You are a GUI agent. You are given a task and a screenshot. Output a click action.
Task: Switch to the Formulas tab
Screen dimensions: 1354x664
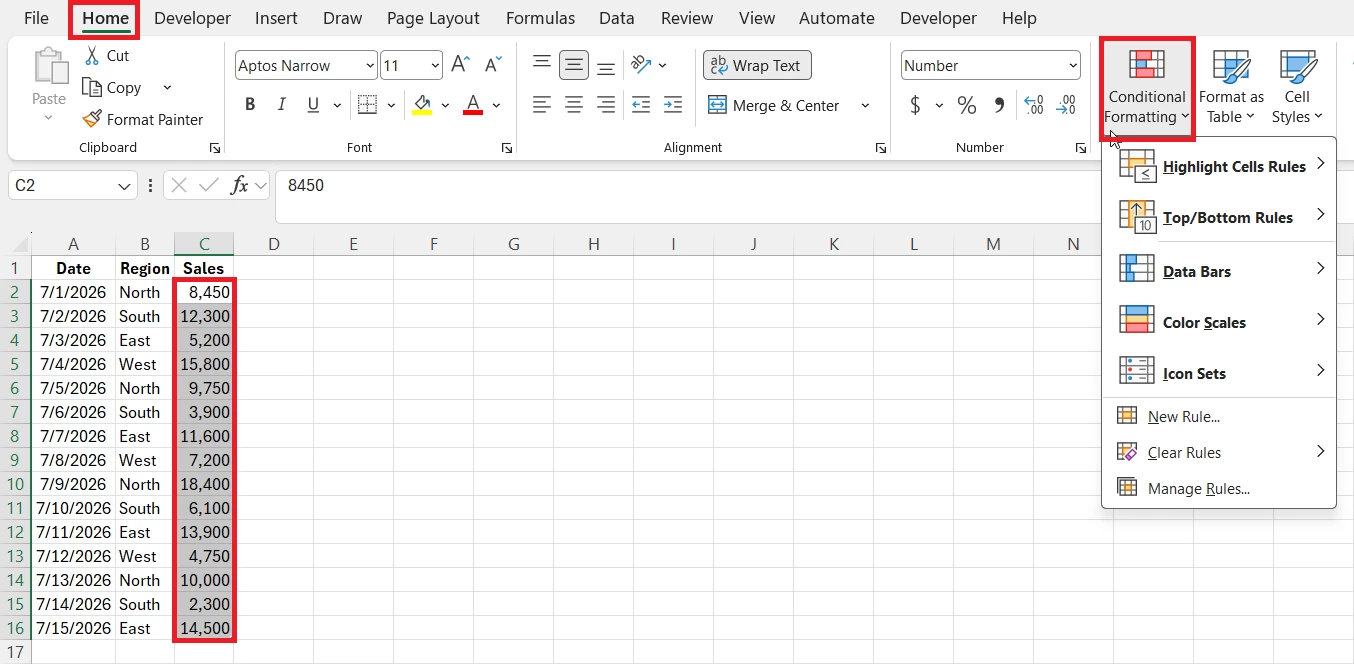coord(540,18)
